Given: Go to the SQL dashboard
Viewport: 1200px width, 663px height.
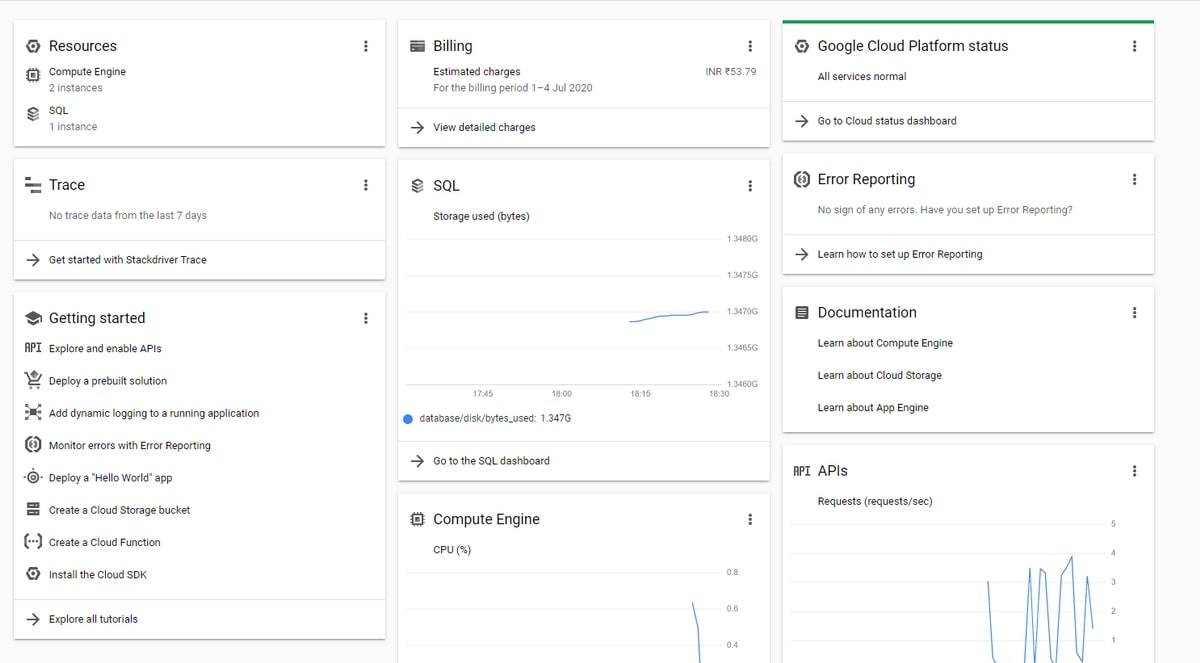Looking at the screenshot, I should point(491,461).
